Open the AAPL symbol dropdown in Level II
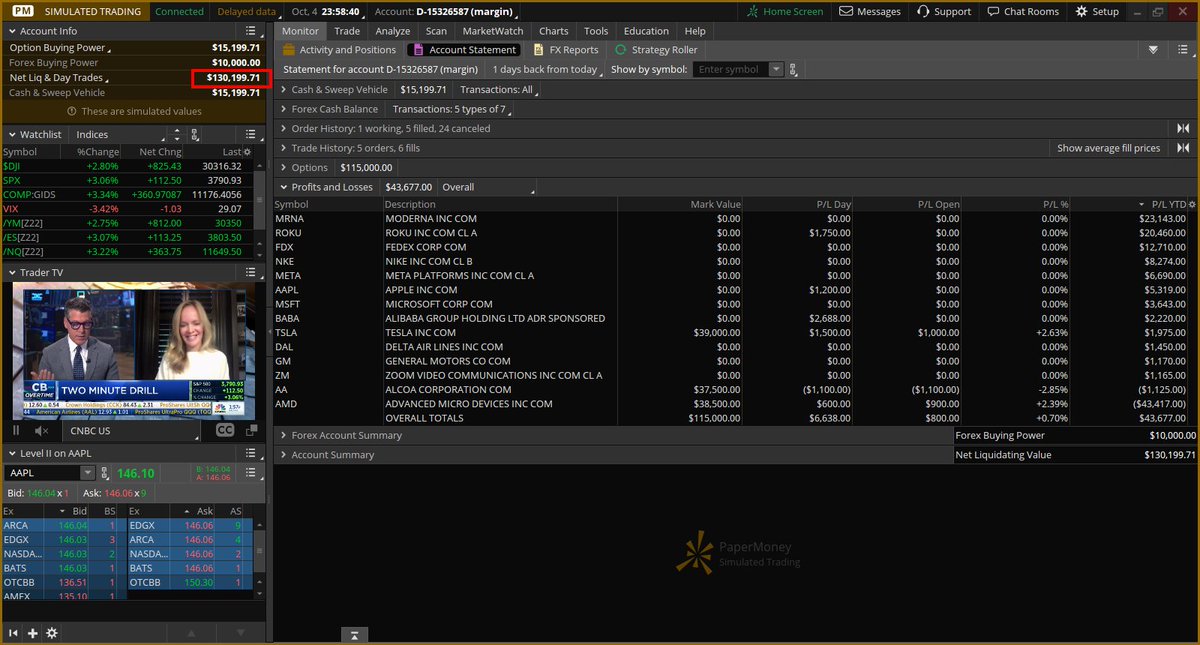This screenshot has height=645, width=1200. coord(88,473)
